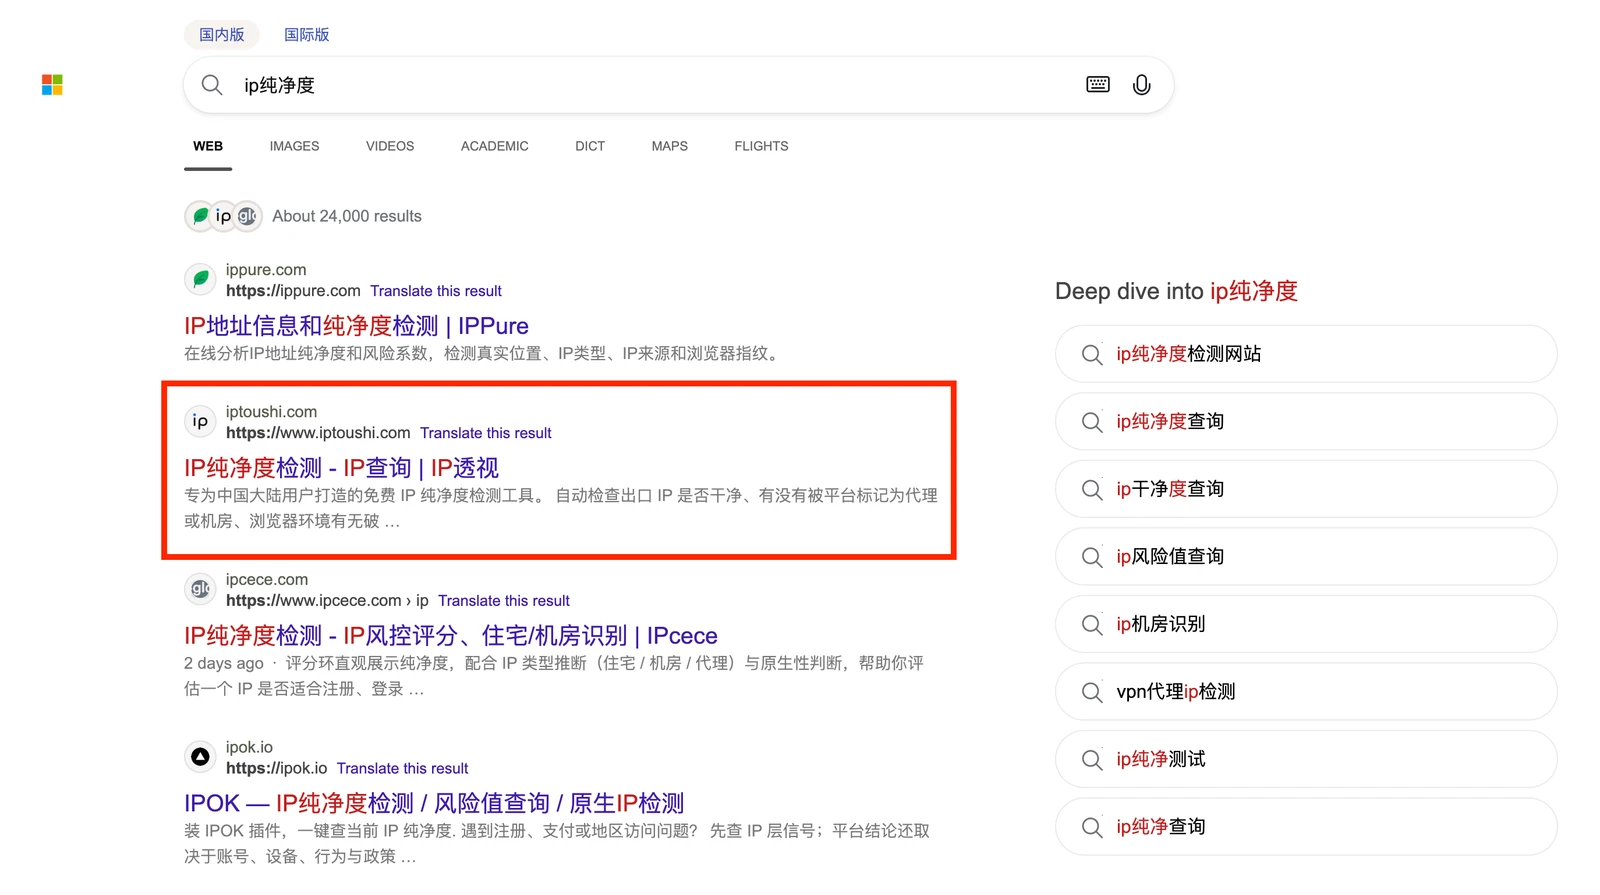Click search icon beside ip机房识别
This screenshot has width=1600, height=895.
pyautogui.click(x=1092, y=624)
